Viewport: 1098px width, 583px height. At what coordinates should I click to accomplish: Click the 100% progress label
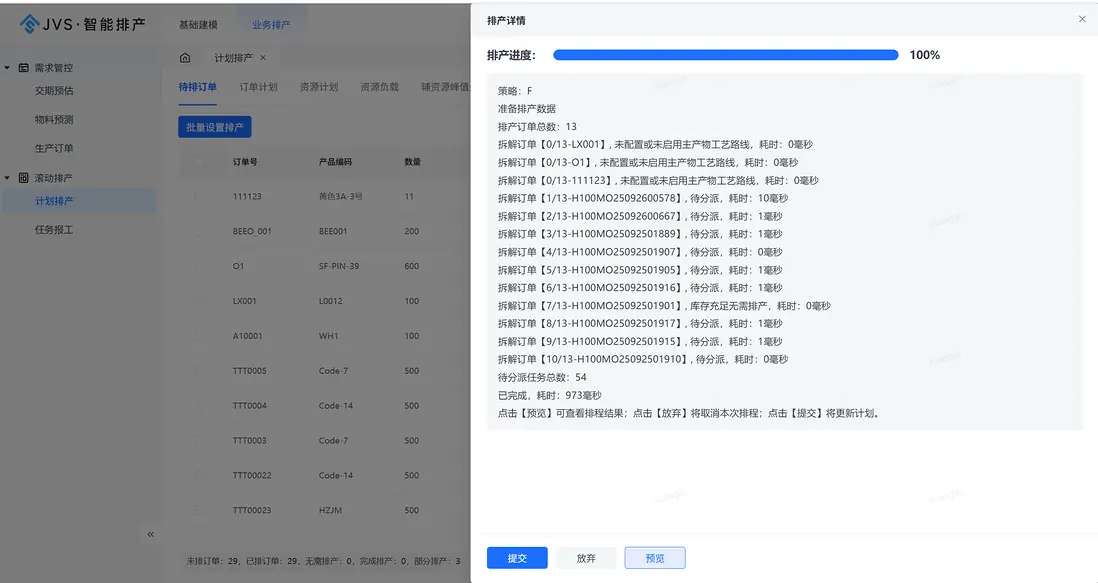click(924, 55)
